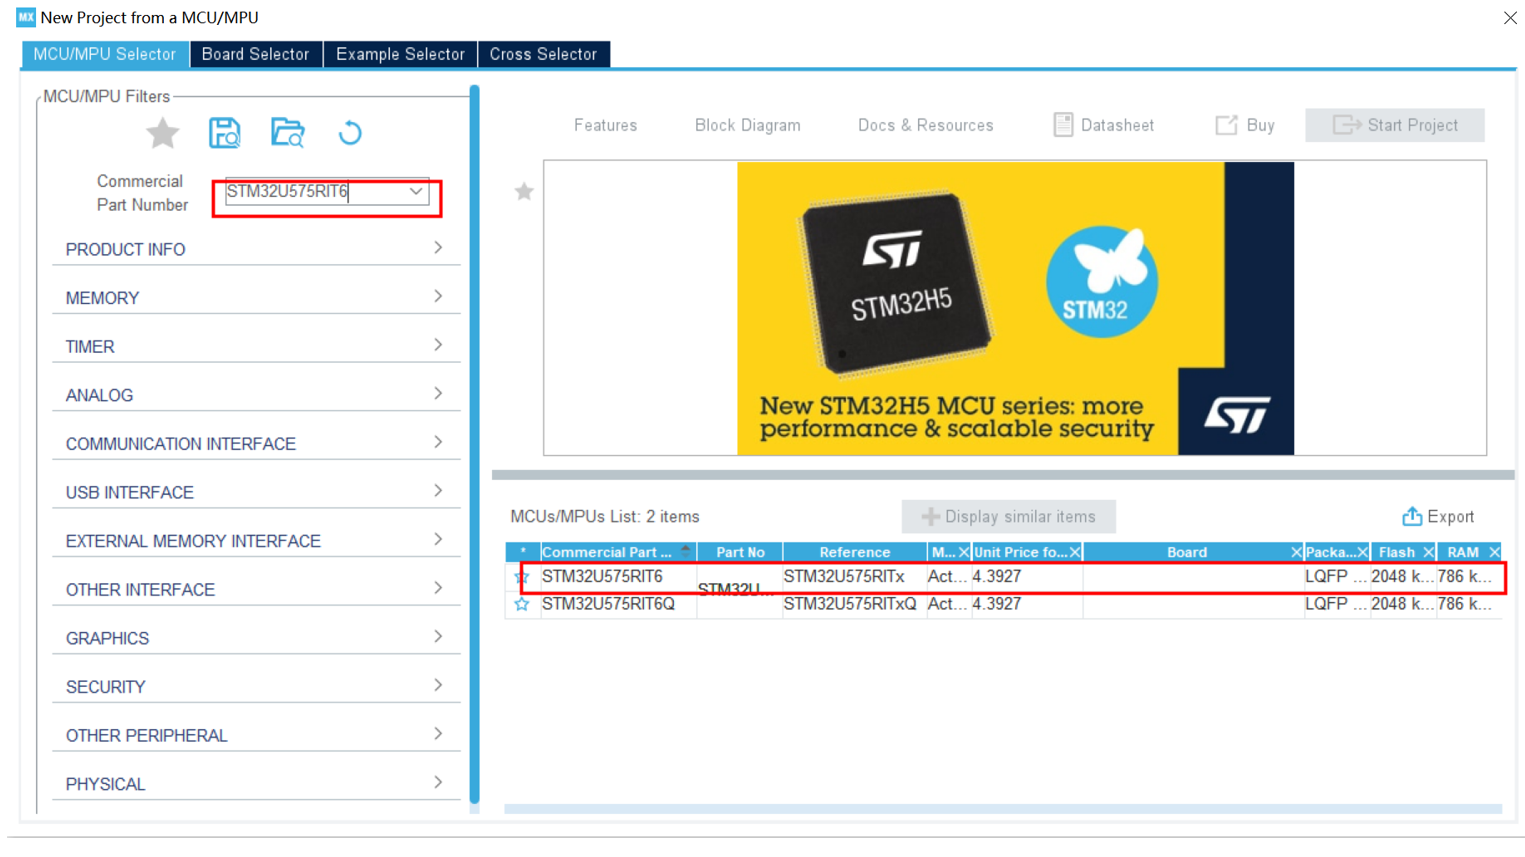Remove the RAM column via its X
The image size is (1525, 857).
(1495, 552)
